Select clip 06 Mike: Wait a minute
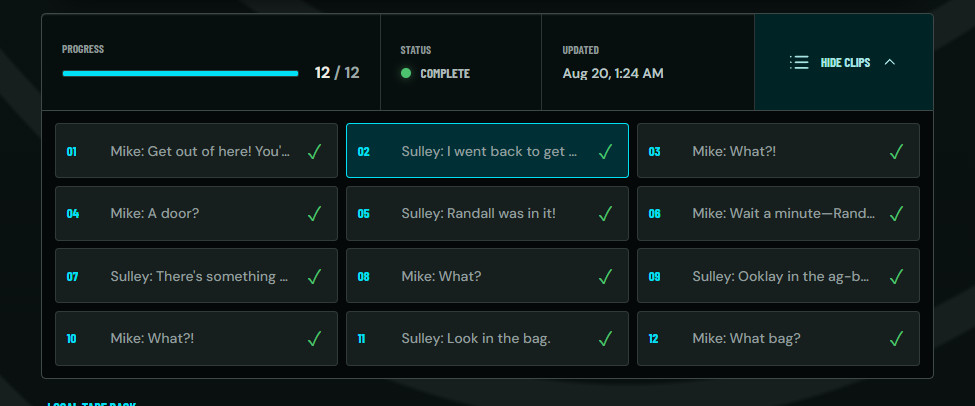The image size is (975, 406). click(779, 213)
